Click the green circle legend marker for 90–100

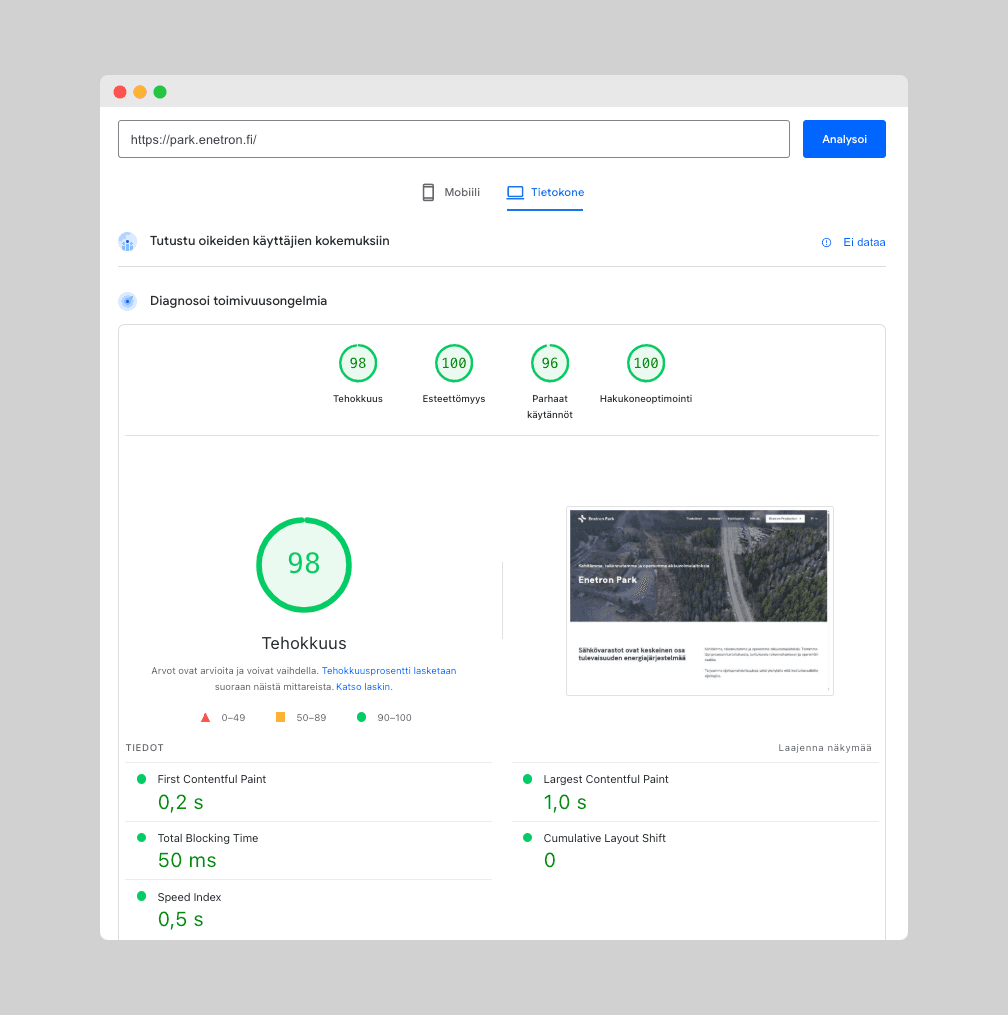pos(361,717)
